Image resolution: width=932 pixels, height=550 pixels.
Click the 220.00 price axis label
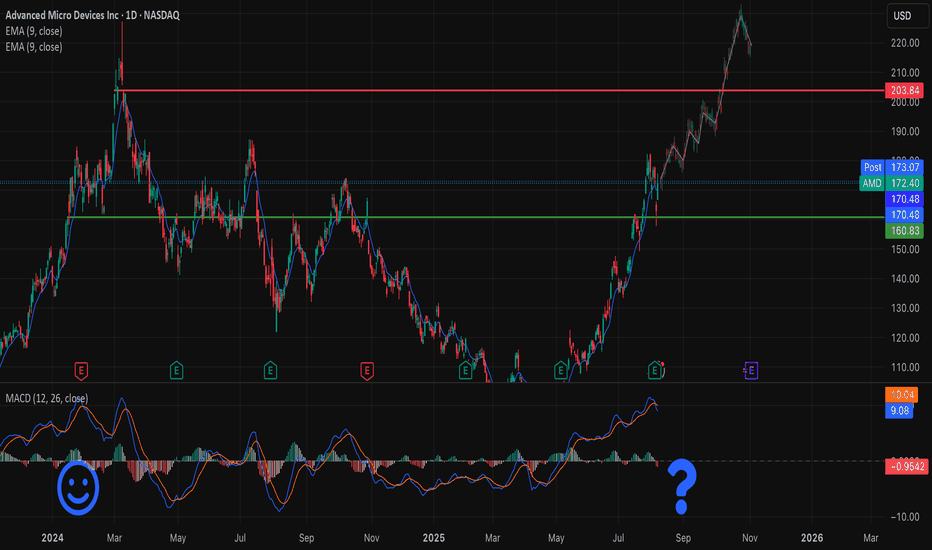[905, 43]
